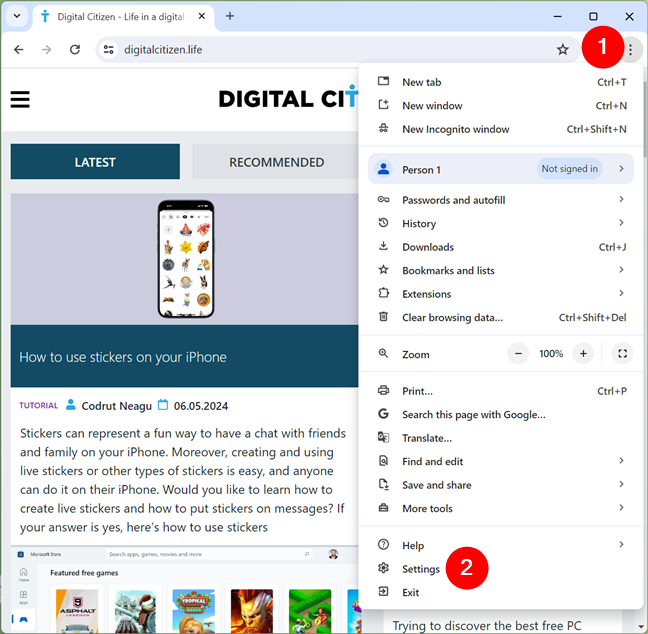Image resolution: width=648 pixels, height=634 pixels.
Task: Choose New Incognito window
Action: (501, 129)
